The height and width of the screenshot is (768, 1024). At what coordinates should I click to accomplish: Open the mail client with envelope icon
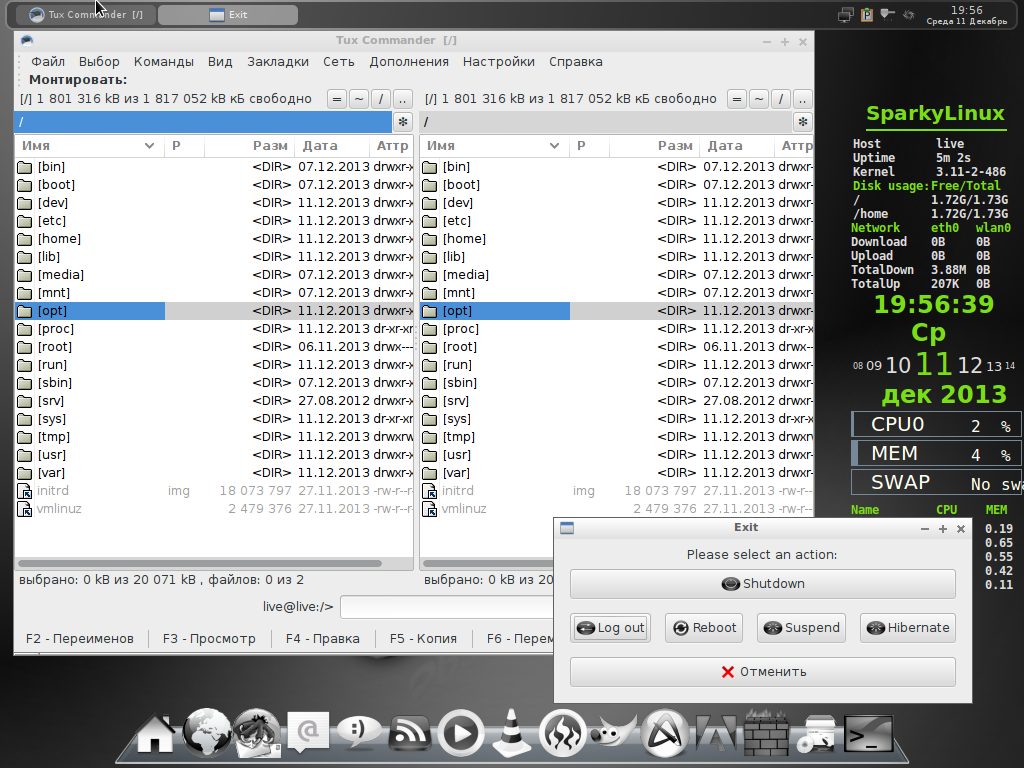coord(257,733)
